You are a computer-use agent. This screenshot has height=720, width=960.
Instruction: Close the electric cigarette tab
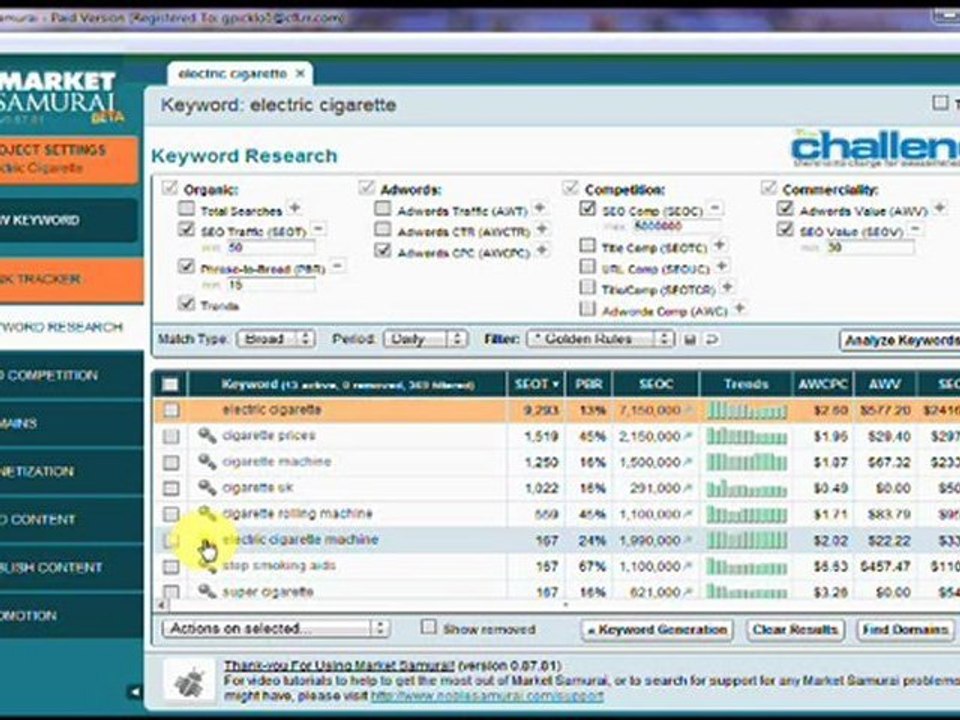click(x=300, y=73)
